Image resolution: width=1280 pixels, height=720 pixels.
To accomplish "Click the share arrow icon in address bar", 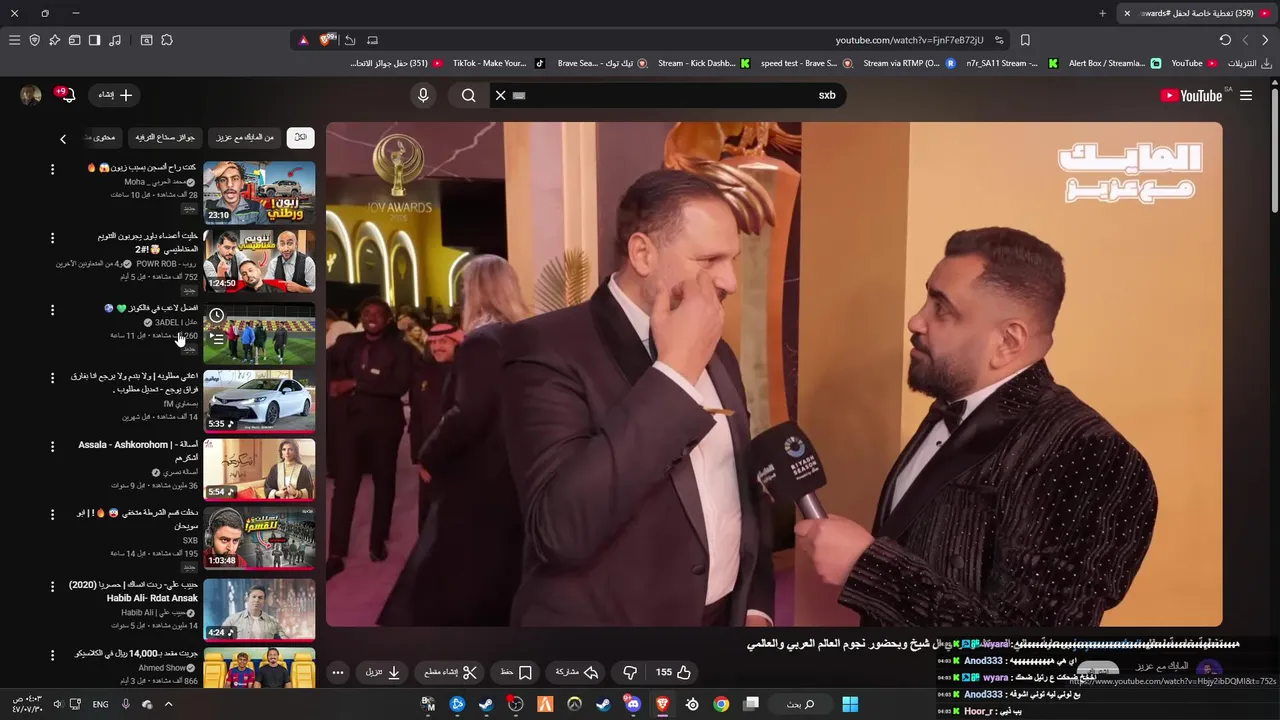I will (350, 40).
